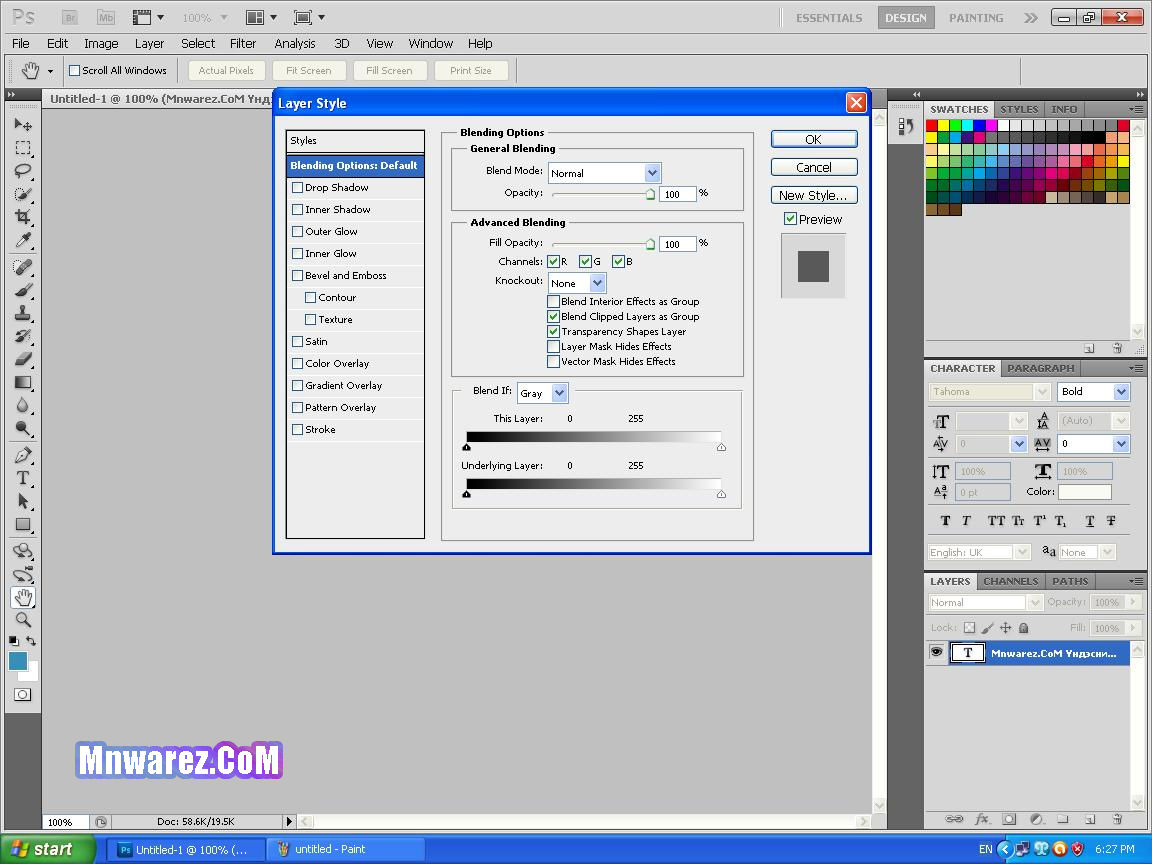Switch to the Paragraph tab
Screen dimensions: 1152x864
(1040, 368)
